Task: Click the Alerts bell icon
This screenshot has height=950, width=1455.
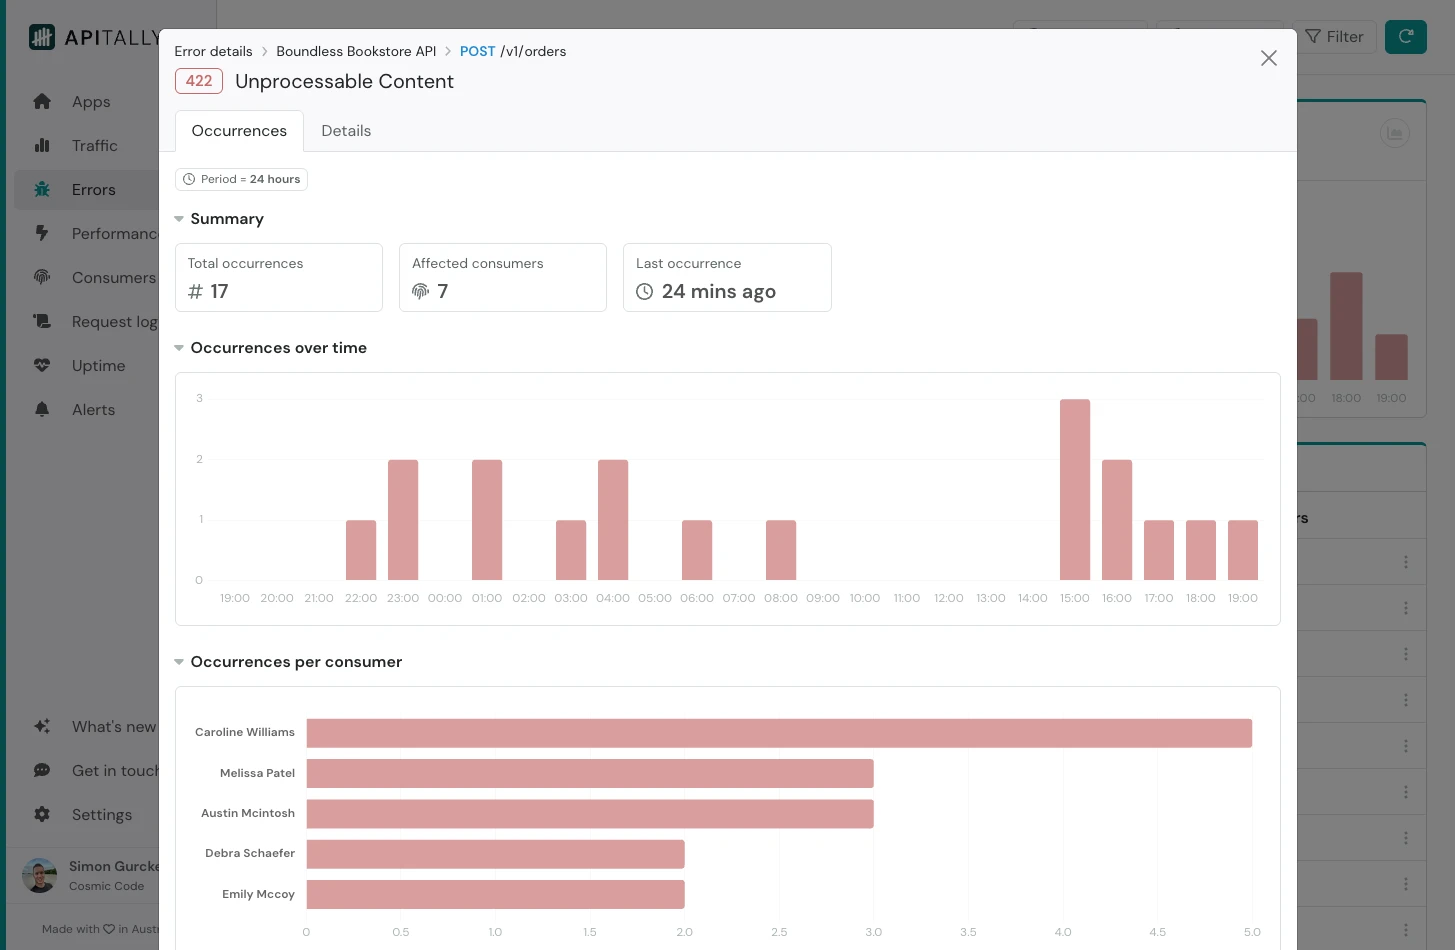Action: [x=42, y=410]
